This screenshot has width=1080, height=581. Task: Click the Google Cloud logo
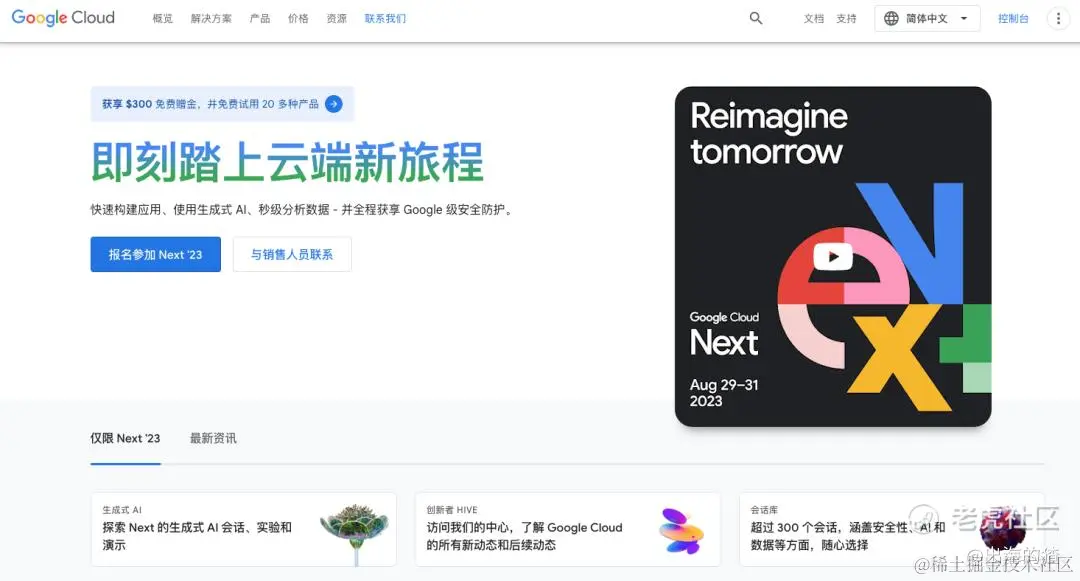[x=63, y=18]
